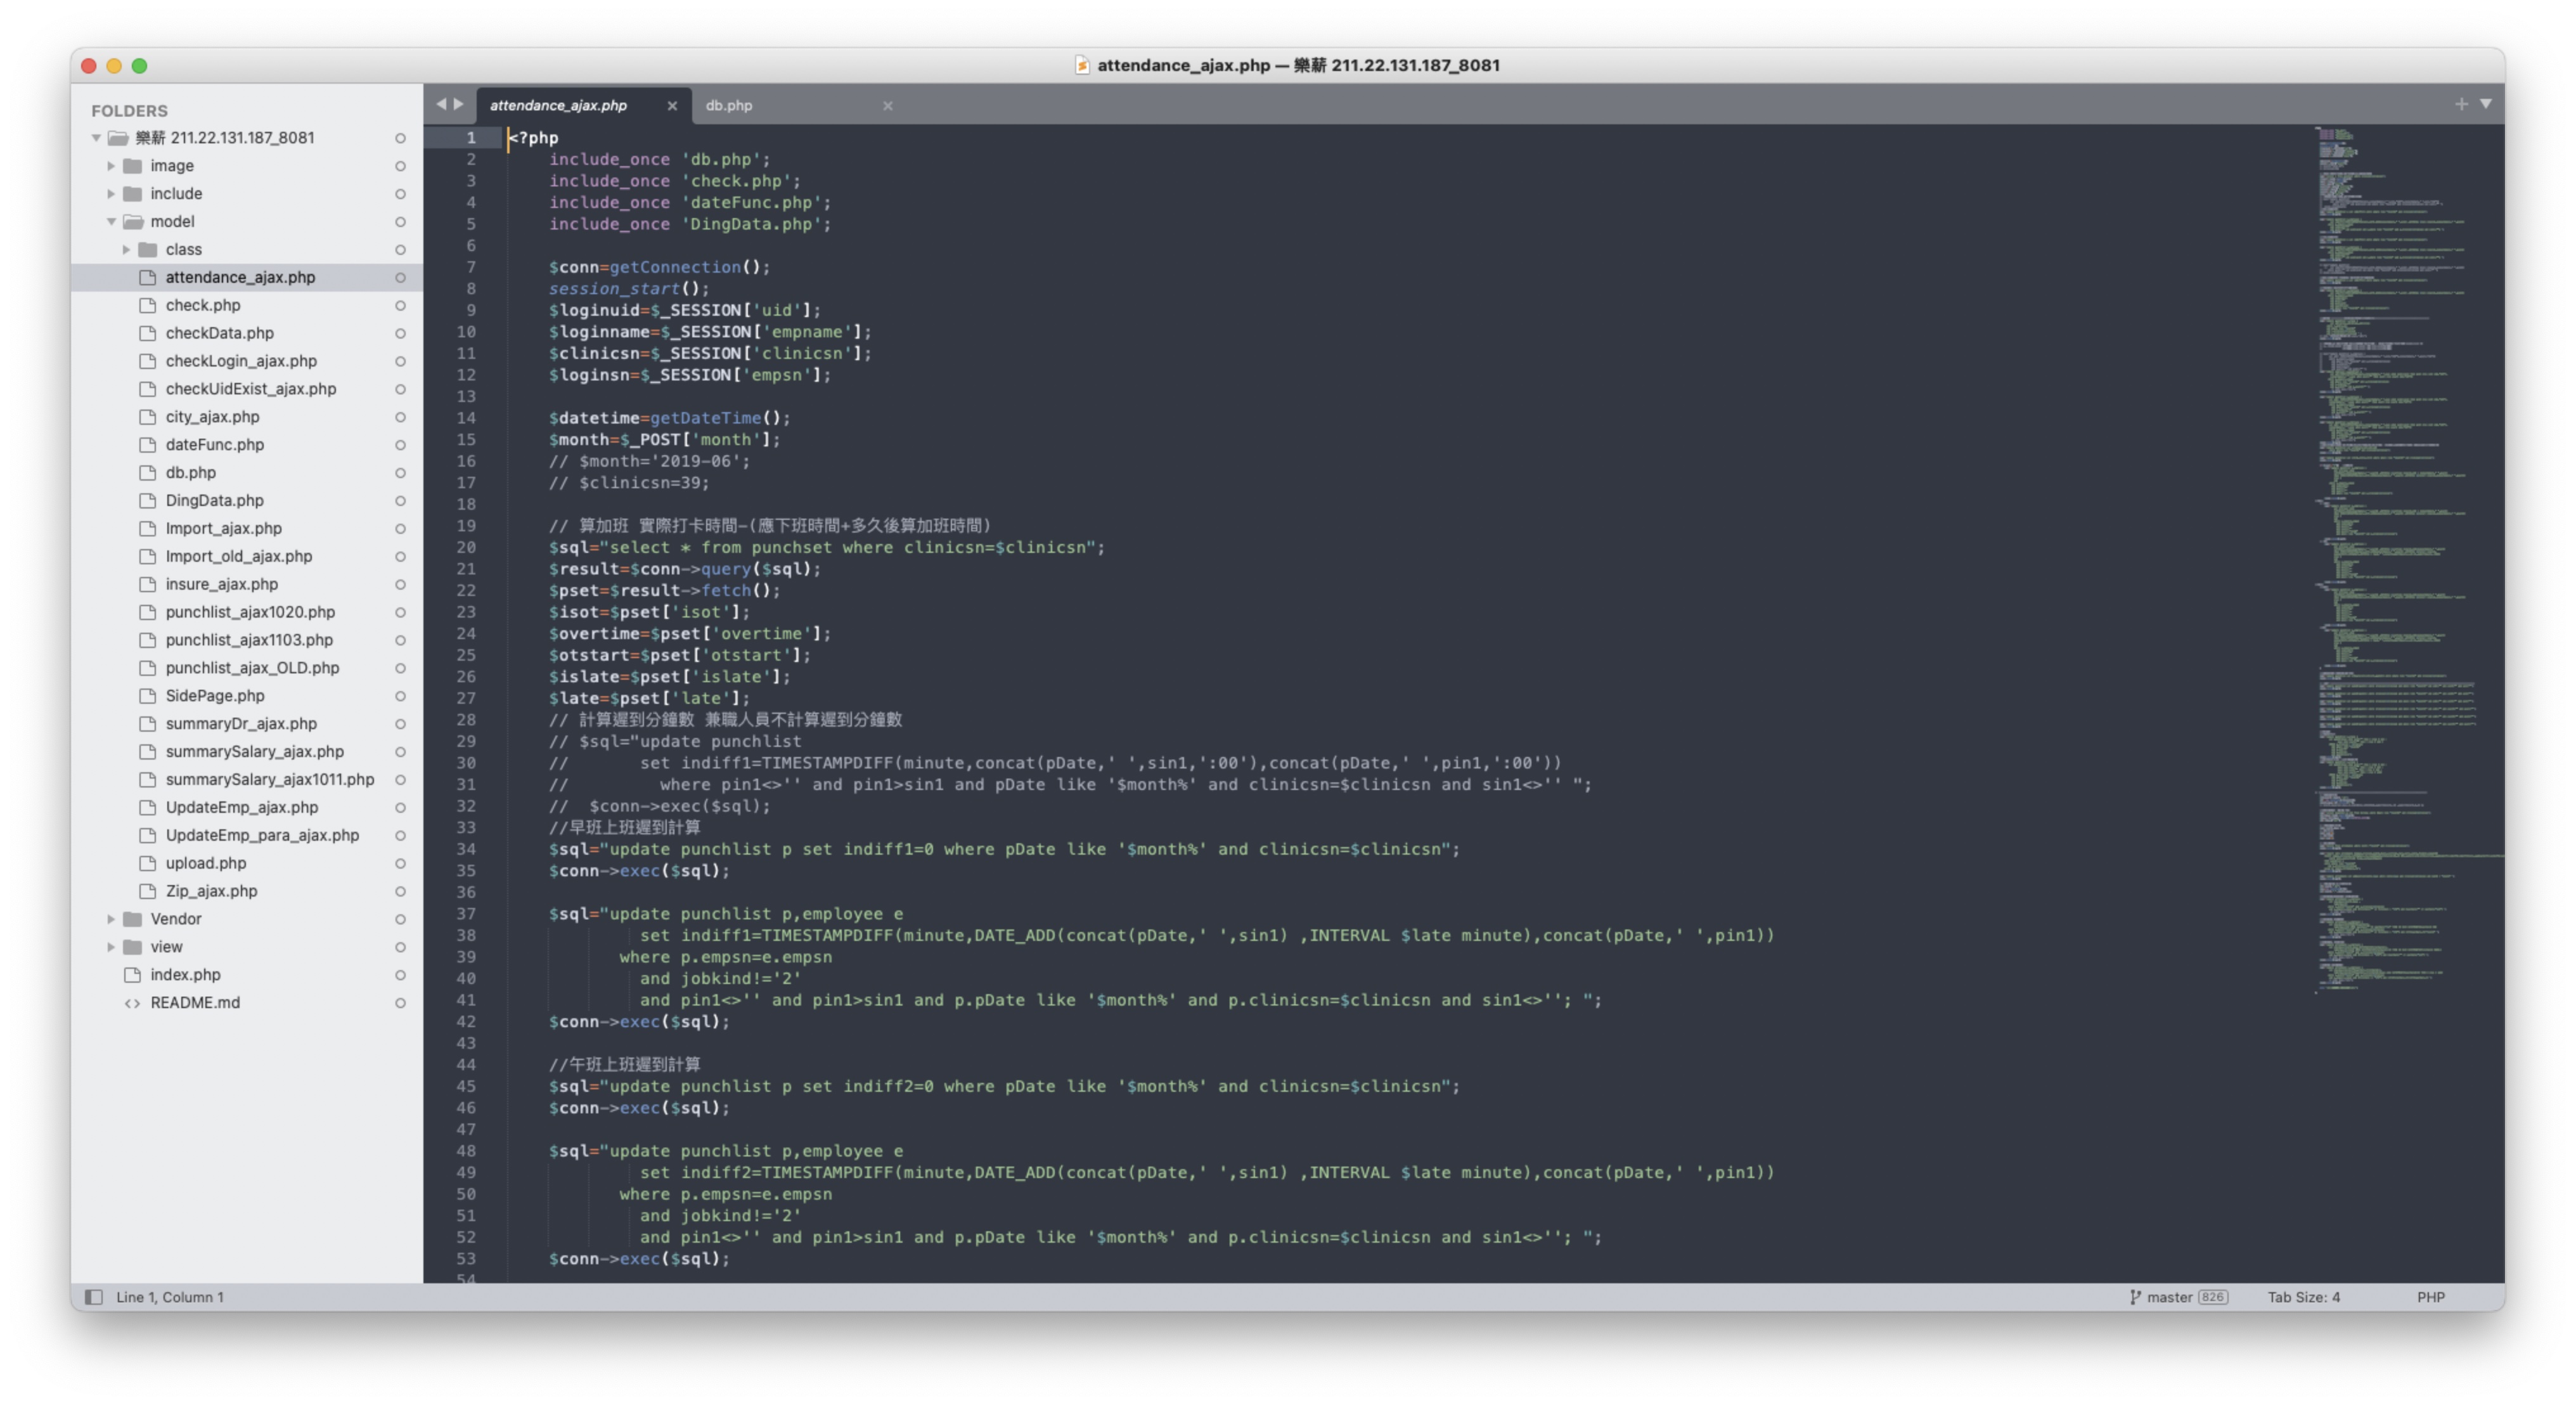The height and width of the screenshot is (1405, 2576).
Task: Expand the Vendor folder
Action: click(111, 919)
